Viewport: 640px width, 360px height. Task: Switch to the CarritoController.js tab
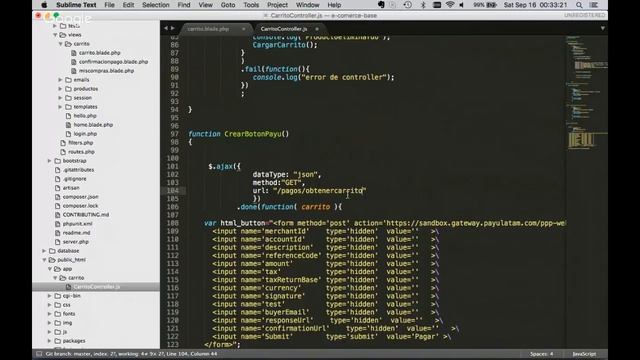pos(284,29)
